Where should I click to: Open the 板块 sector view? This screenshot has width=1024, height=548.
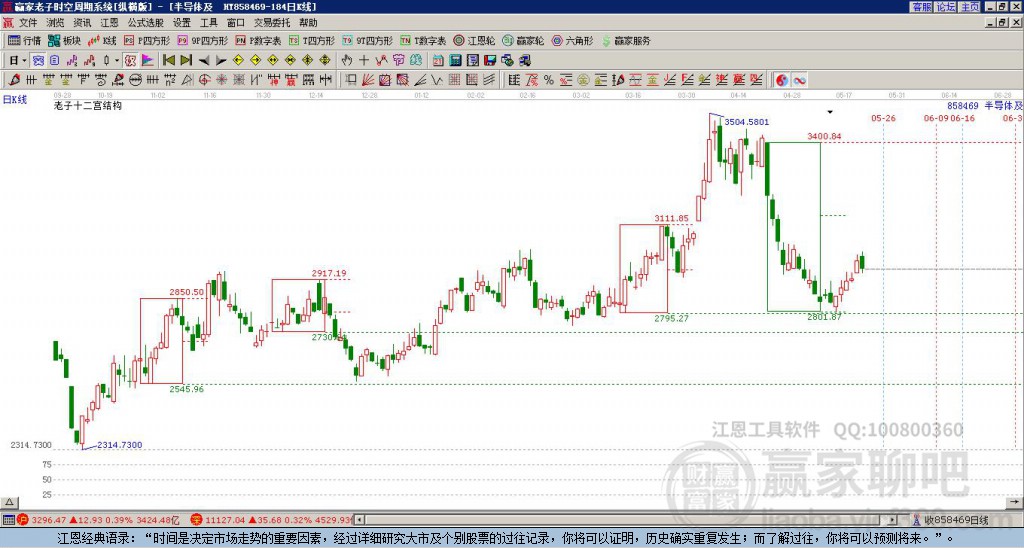[x=65, y=40]
